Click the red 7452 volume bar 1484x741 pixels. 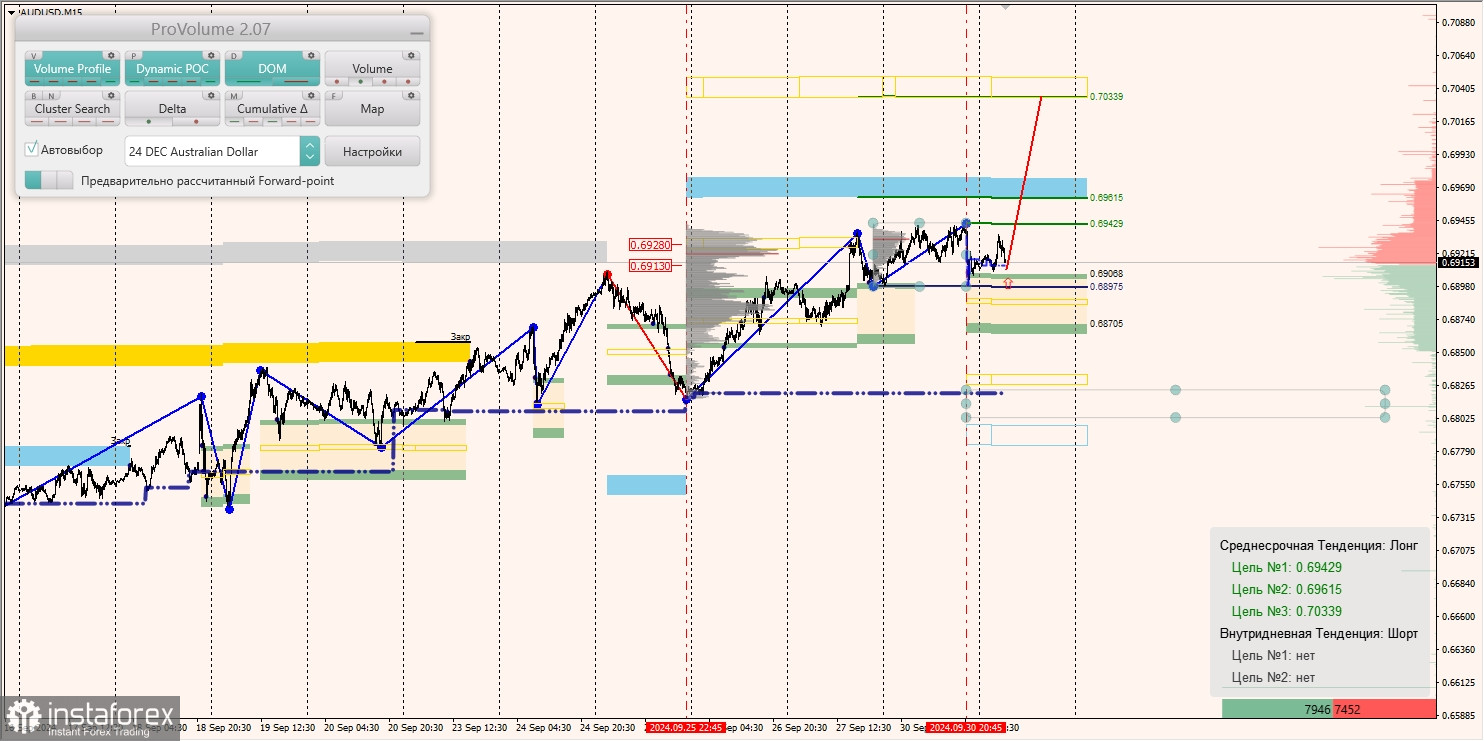pos(1383,709)
